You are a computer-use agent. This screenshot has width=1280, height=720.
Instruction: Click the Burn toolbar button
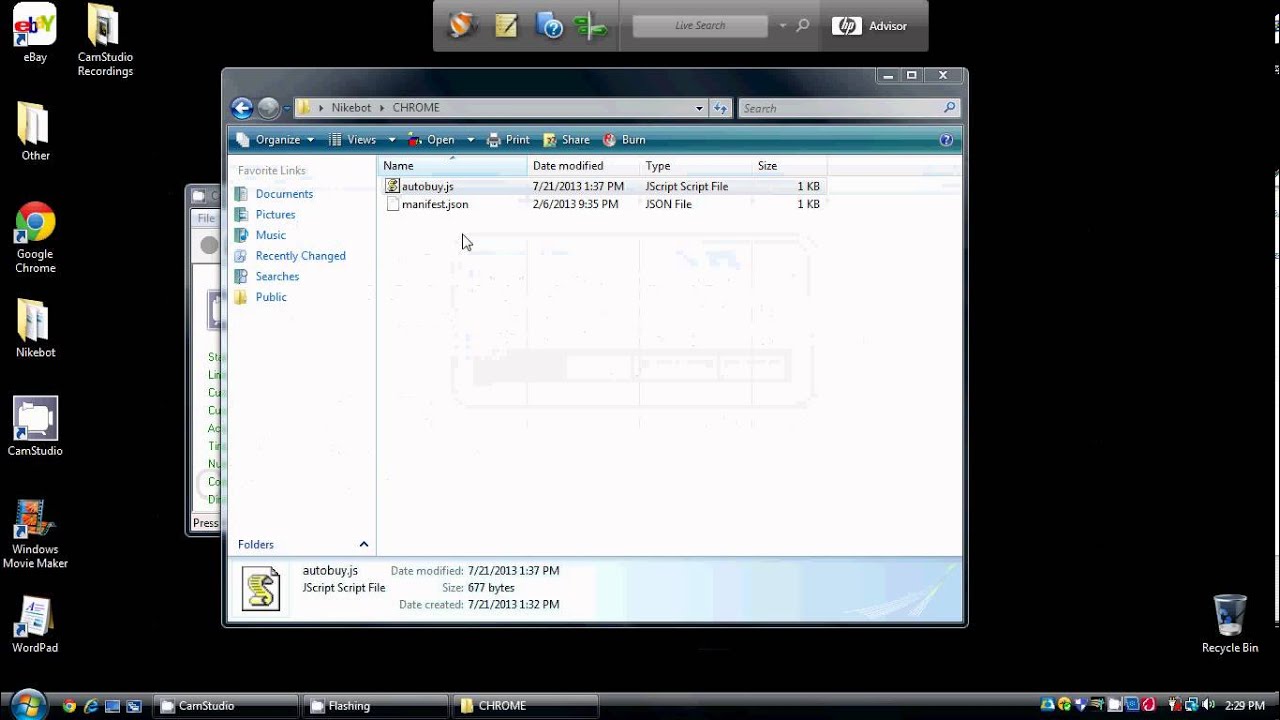pos(624,140)
